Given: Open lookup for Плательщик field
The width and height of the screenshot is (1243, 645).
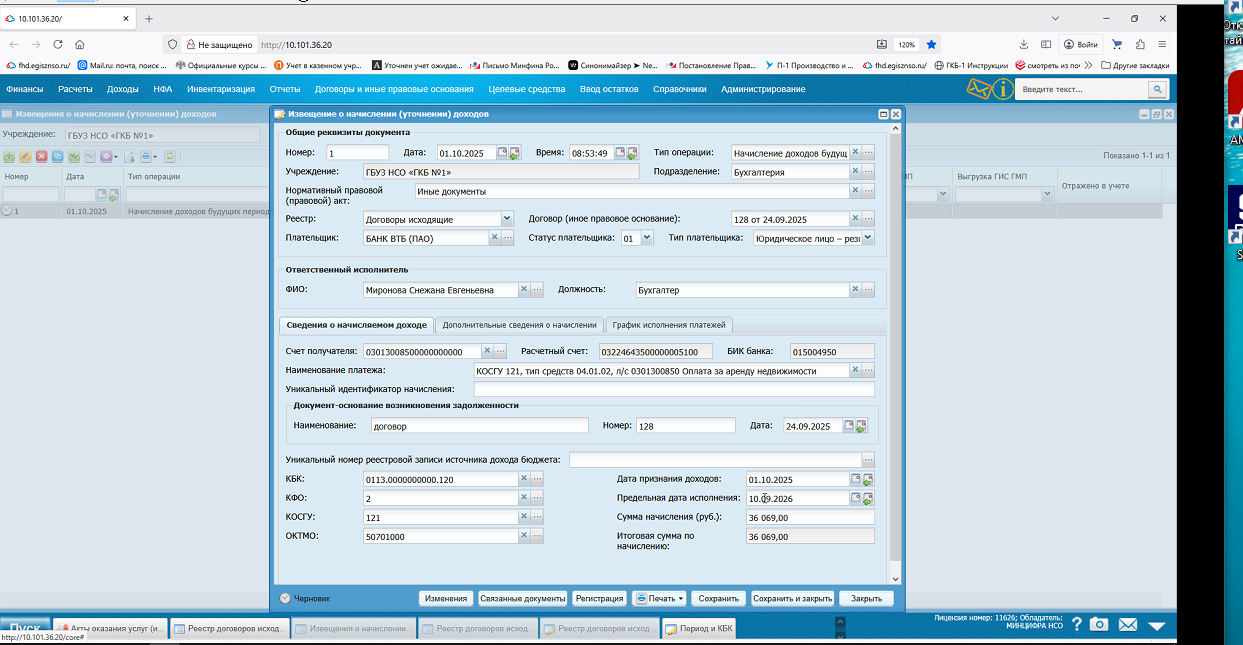Looking at the screenshot, I should 507,238.
